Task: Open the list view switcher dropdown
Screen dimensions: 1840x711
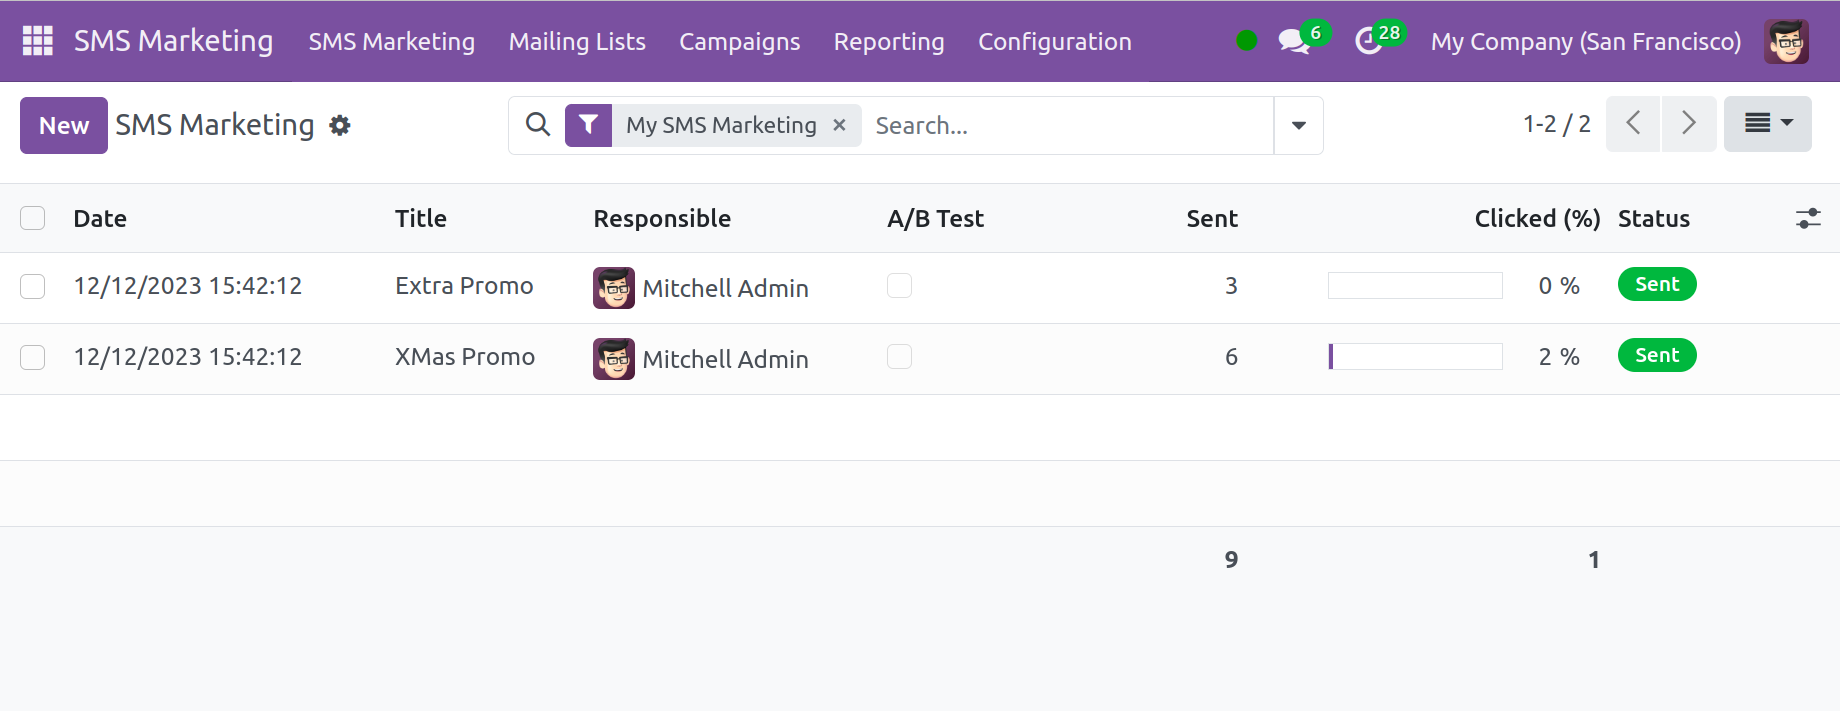Action: tap(1767, 124)
